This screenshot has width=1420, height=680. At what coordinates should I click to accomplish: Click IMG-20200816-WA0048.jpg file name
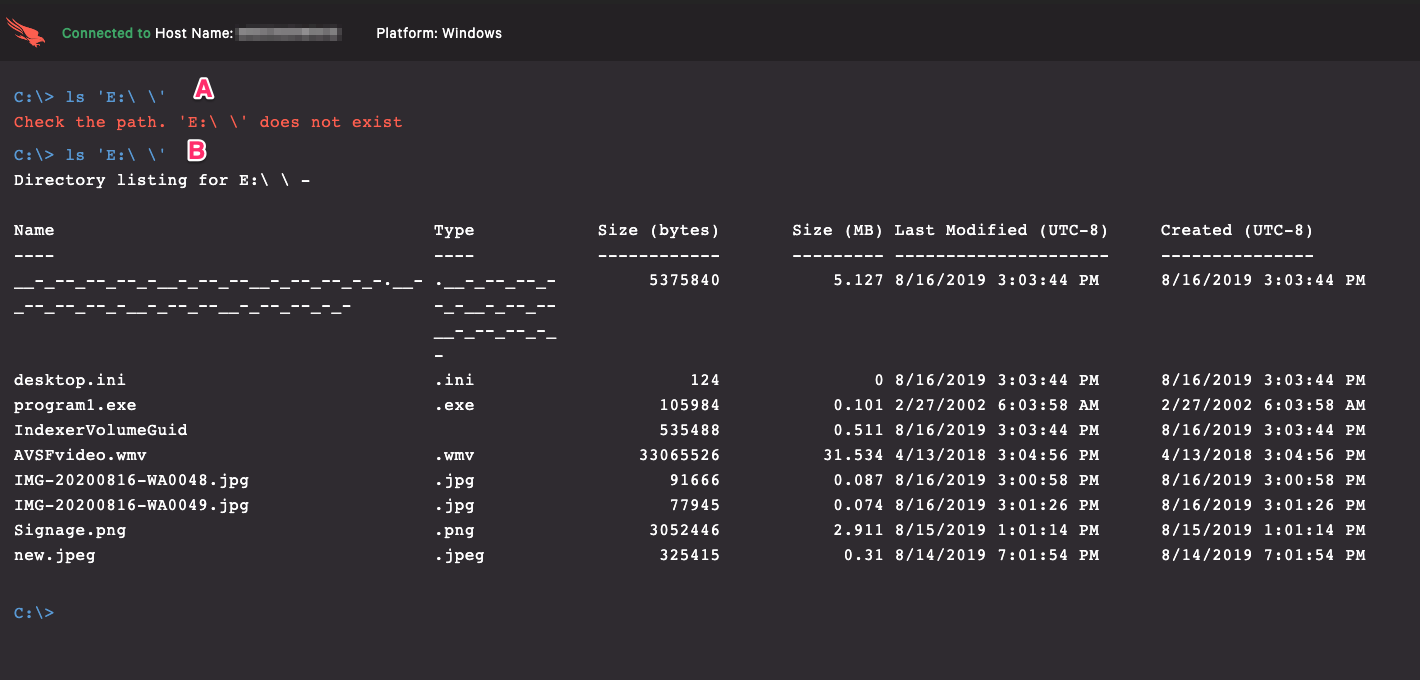click(131, 480)
